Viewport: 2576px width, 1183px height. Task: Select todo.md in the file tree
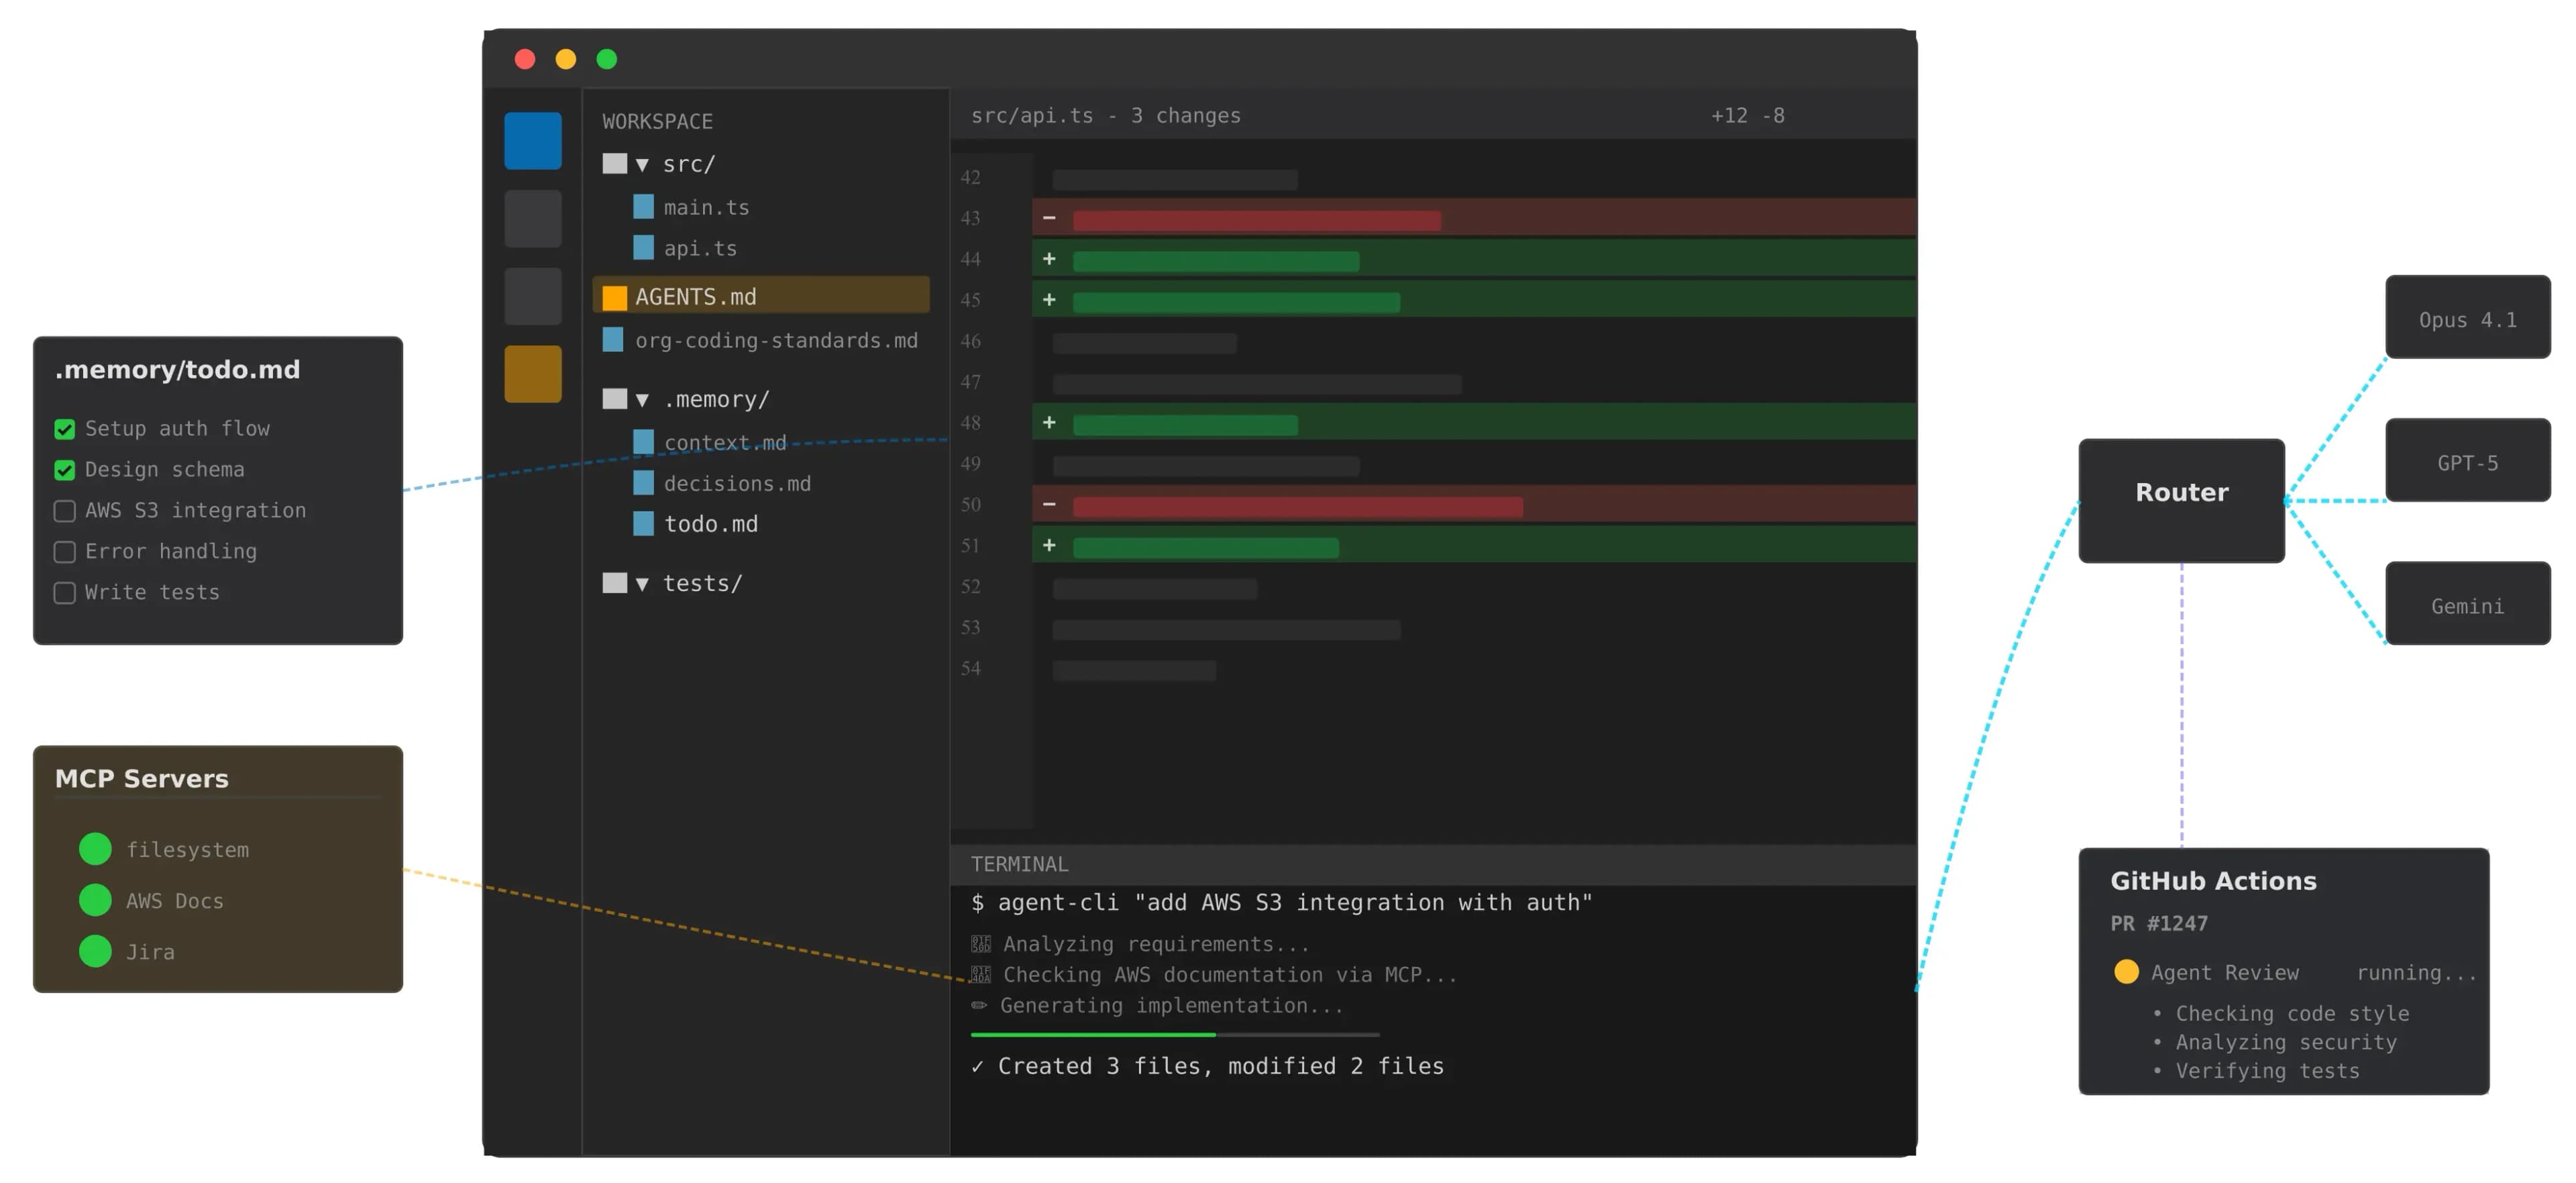711,523
